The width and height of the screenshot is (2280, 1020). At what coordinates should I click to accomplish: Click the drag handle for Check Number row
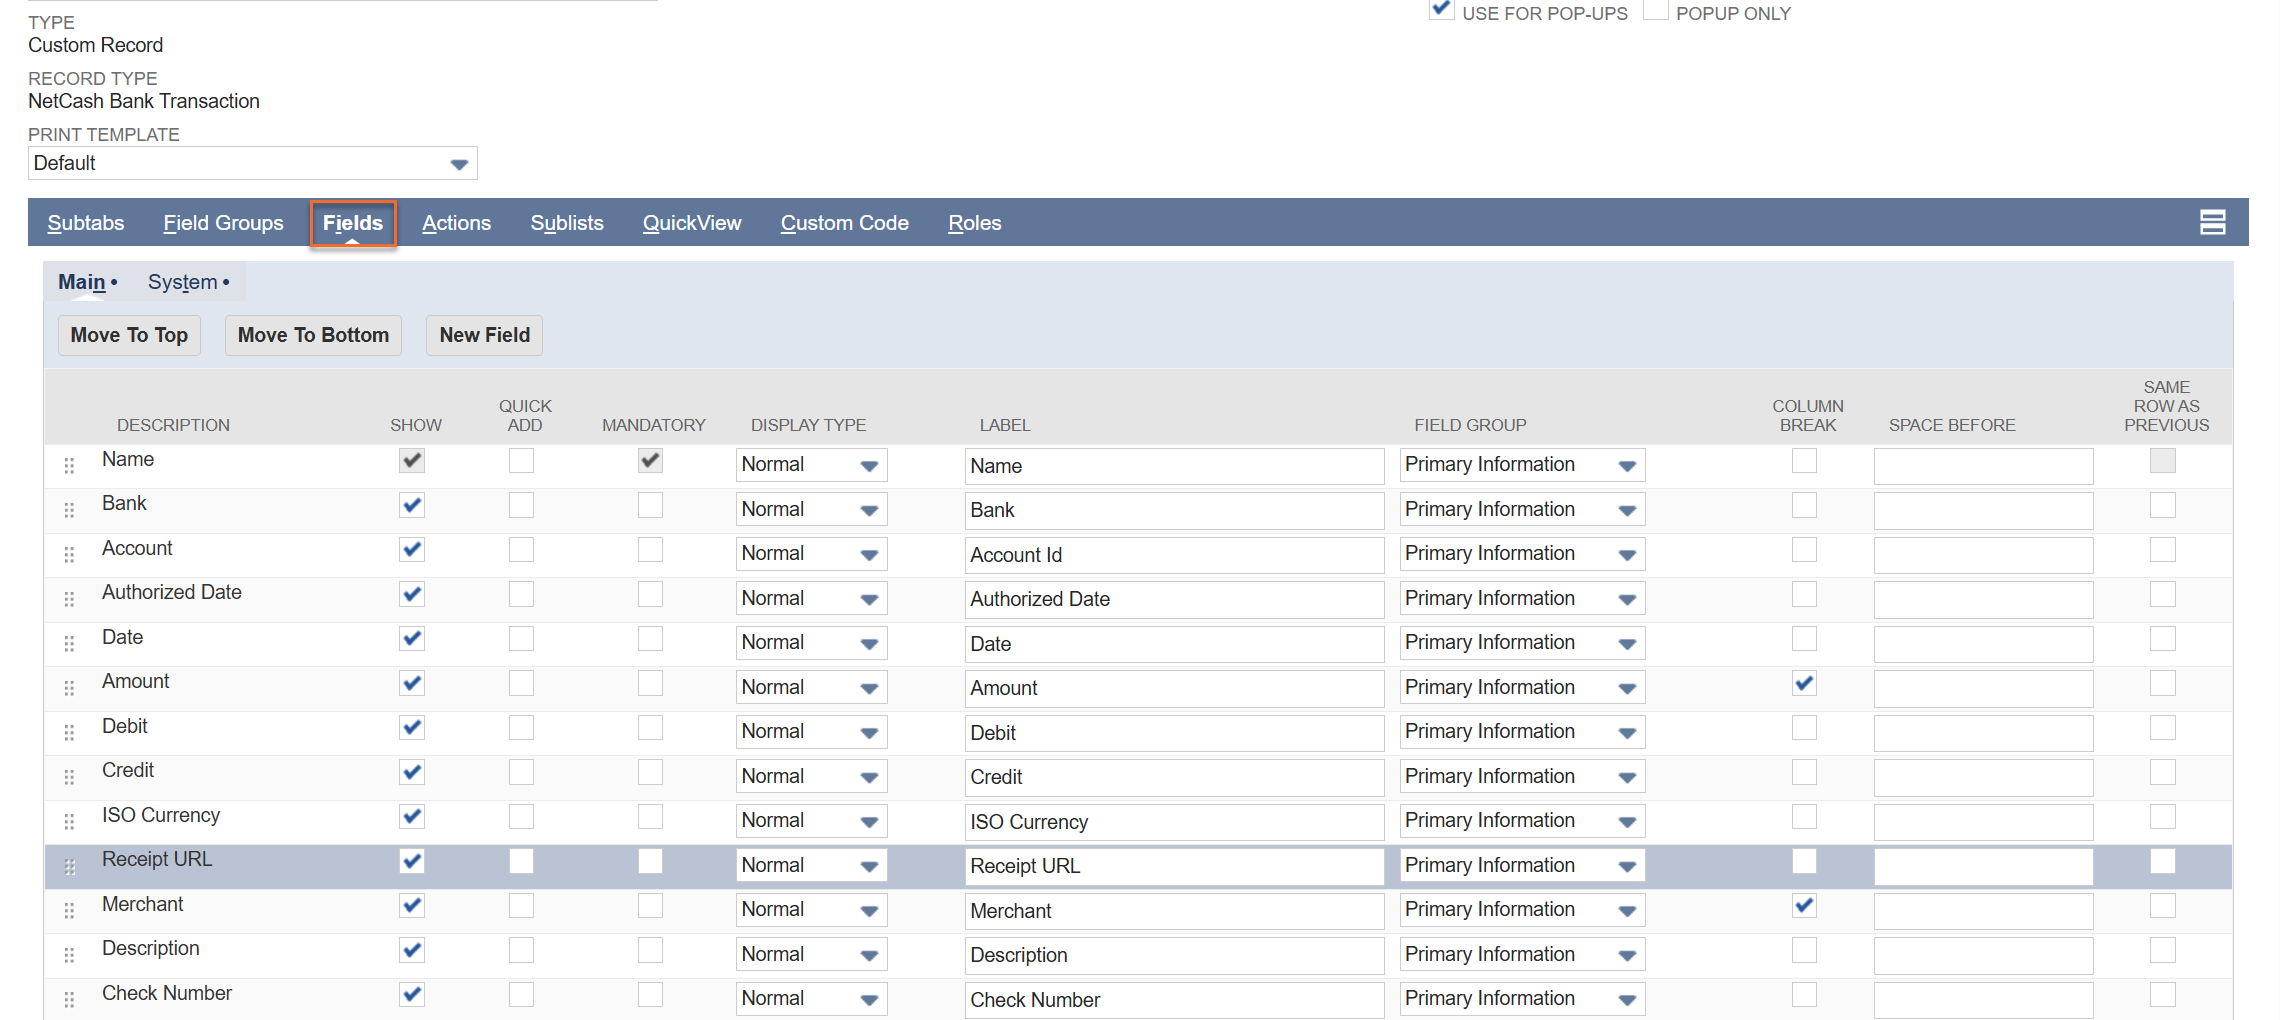69,999
